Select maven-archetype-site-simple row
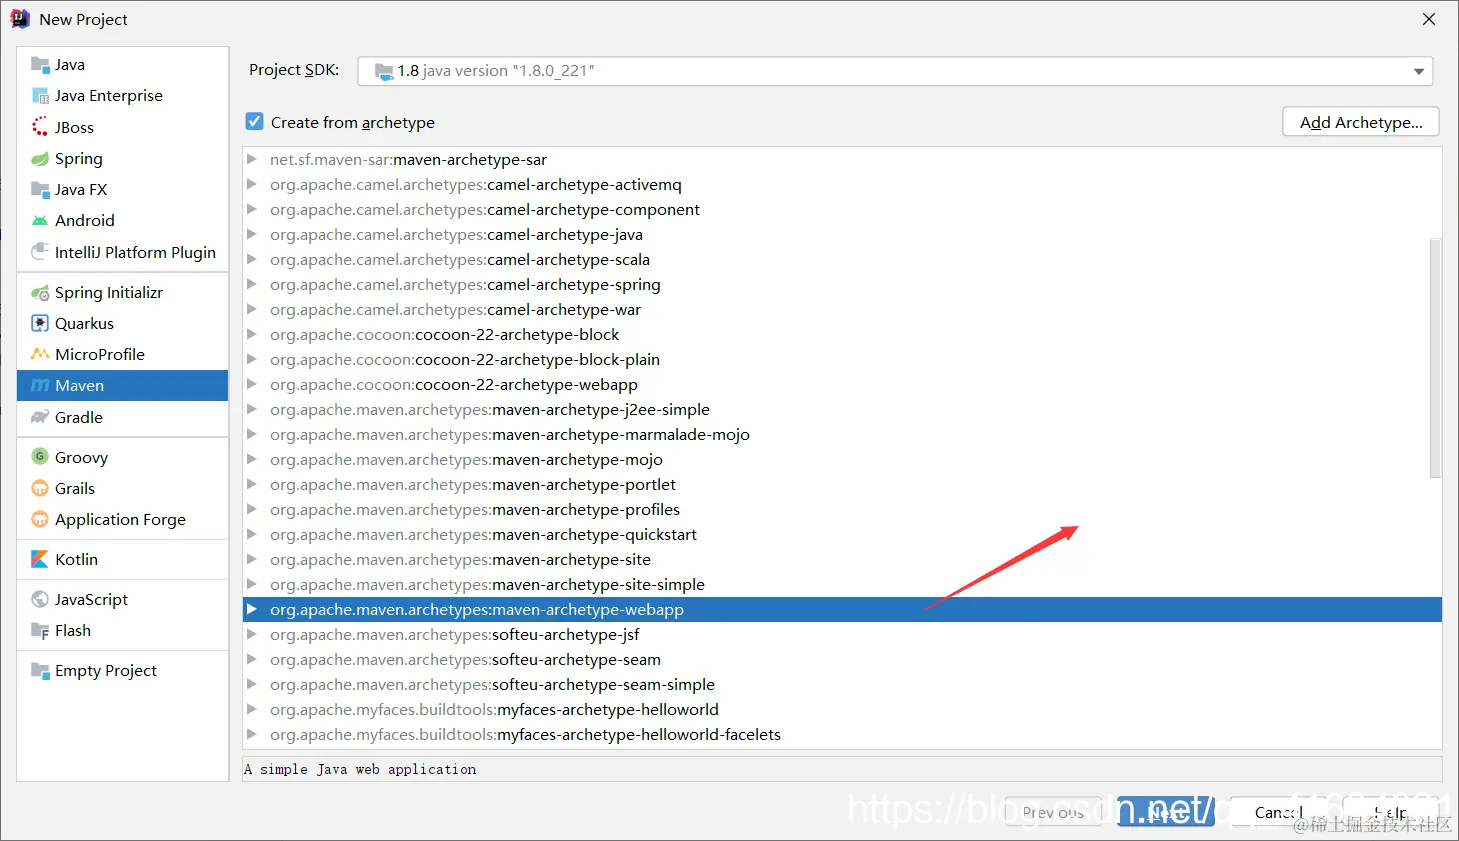The image size is (1459, 841). coord(842,584)
